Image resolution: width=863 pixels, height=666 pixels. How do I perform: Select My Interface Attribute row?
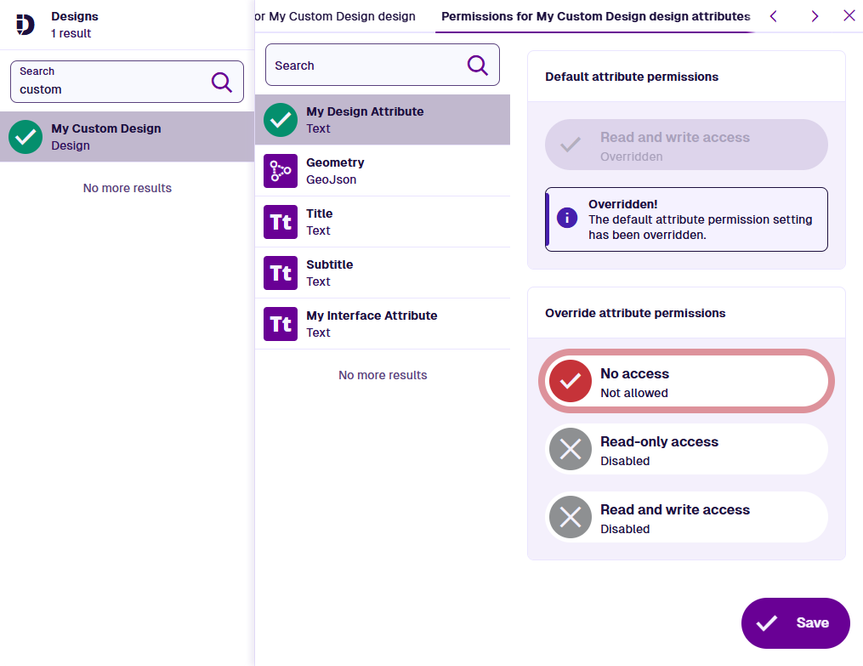click(x=382, y=324)
